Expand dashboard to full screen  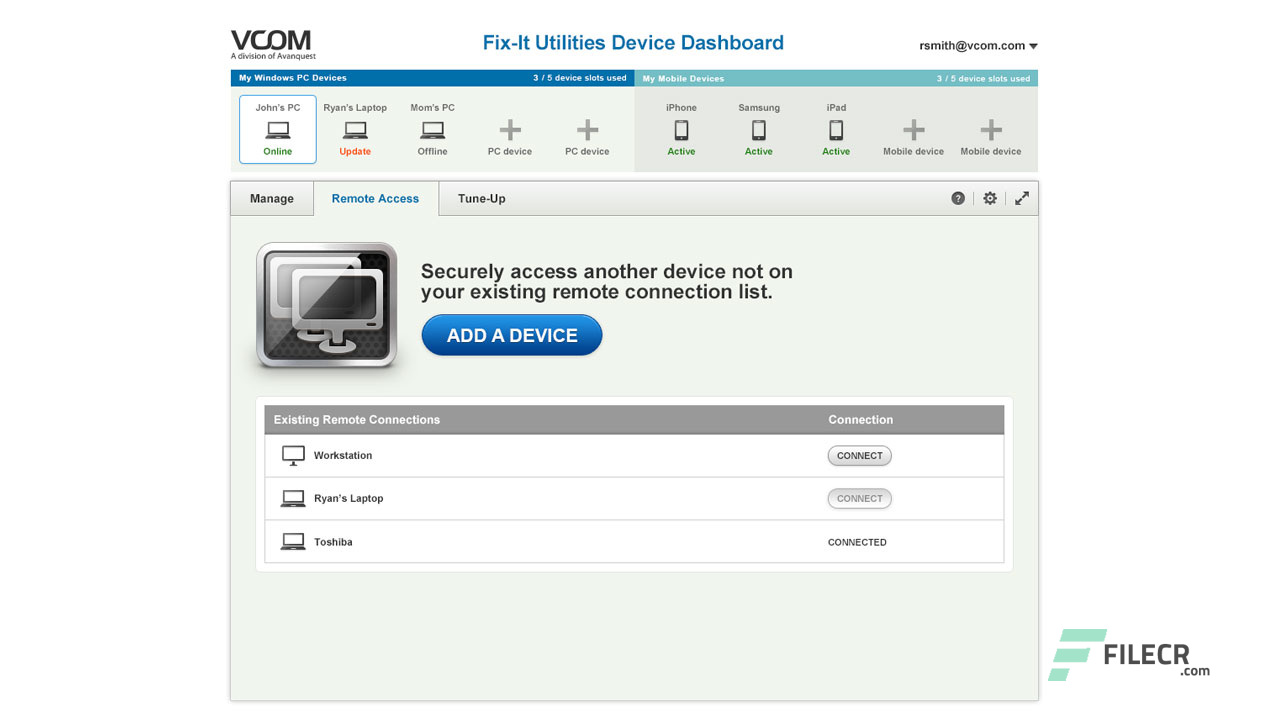click(x=1022, y=198)
